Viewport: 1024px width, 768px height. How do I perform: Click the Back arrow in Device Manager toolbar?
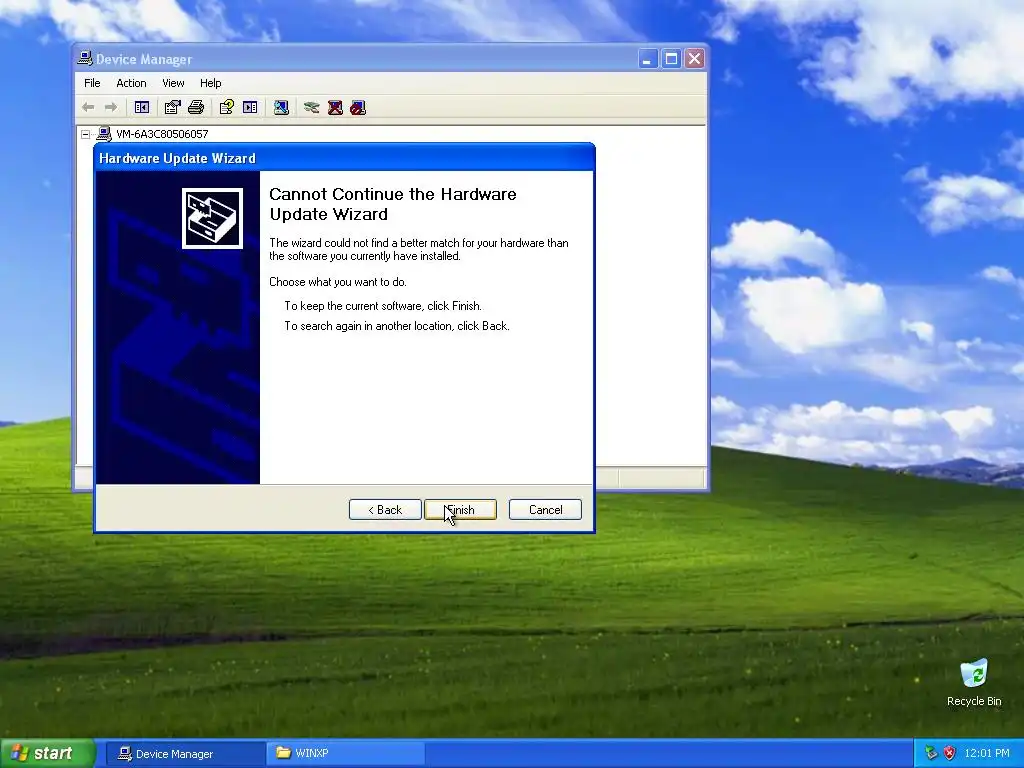click(88, 107)
